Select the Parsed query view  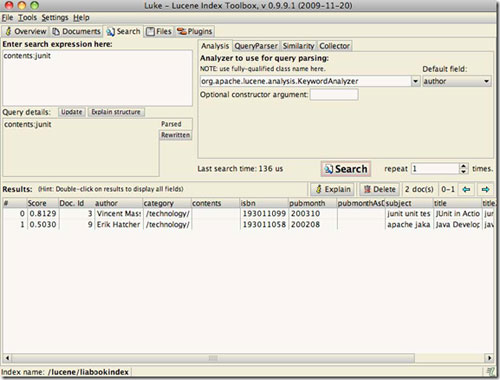click(175, 124)
